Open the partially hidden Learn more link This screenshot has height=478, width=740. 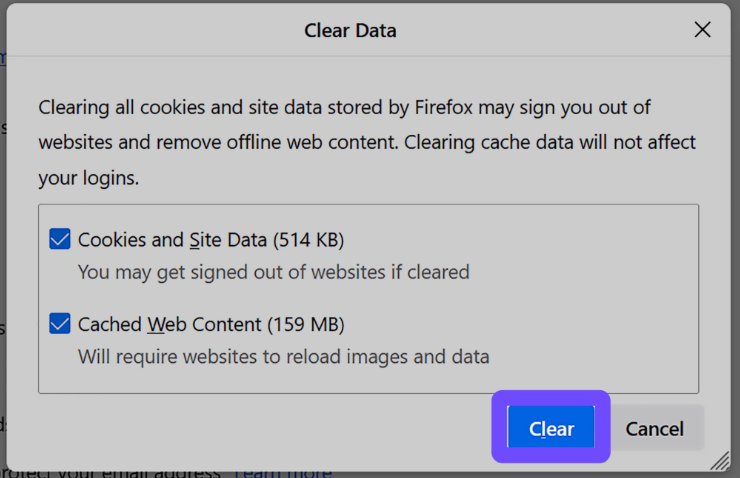point(284,472)
